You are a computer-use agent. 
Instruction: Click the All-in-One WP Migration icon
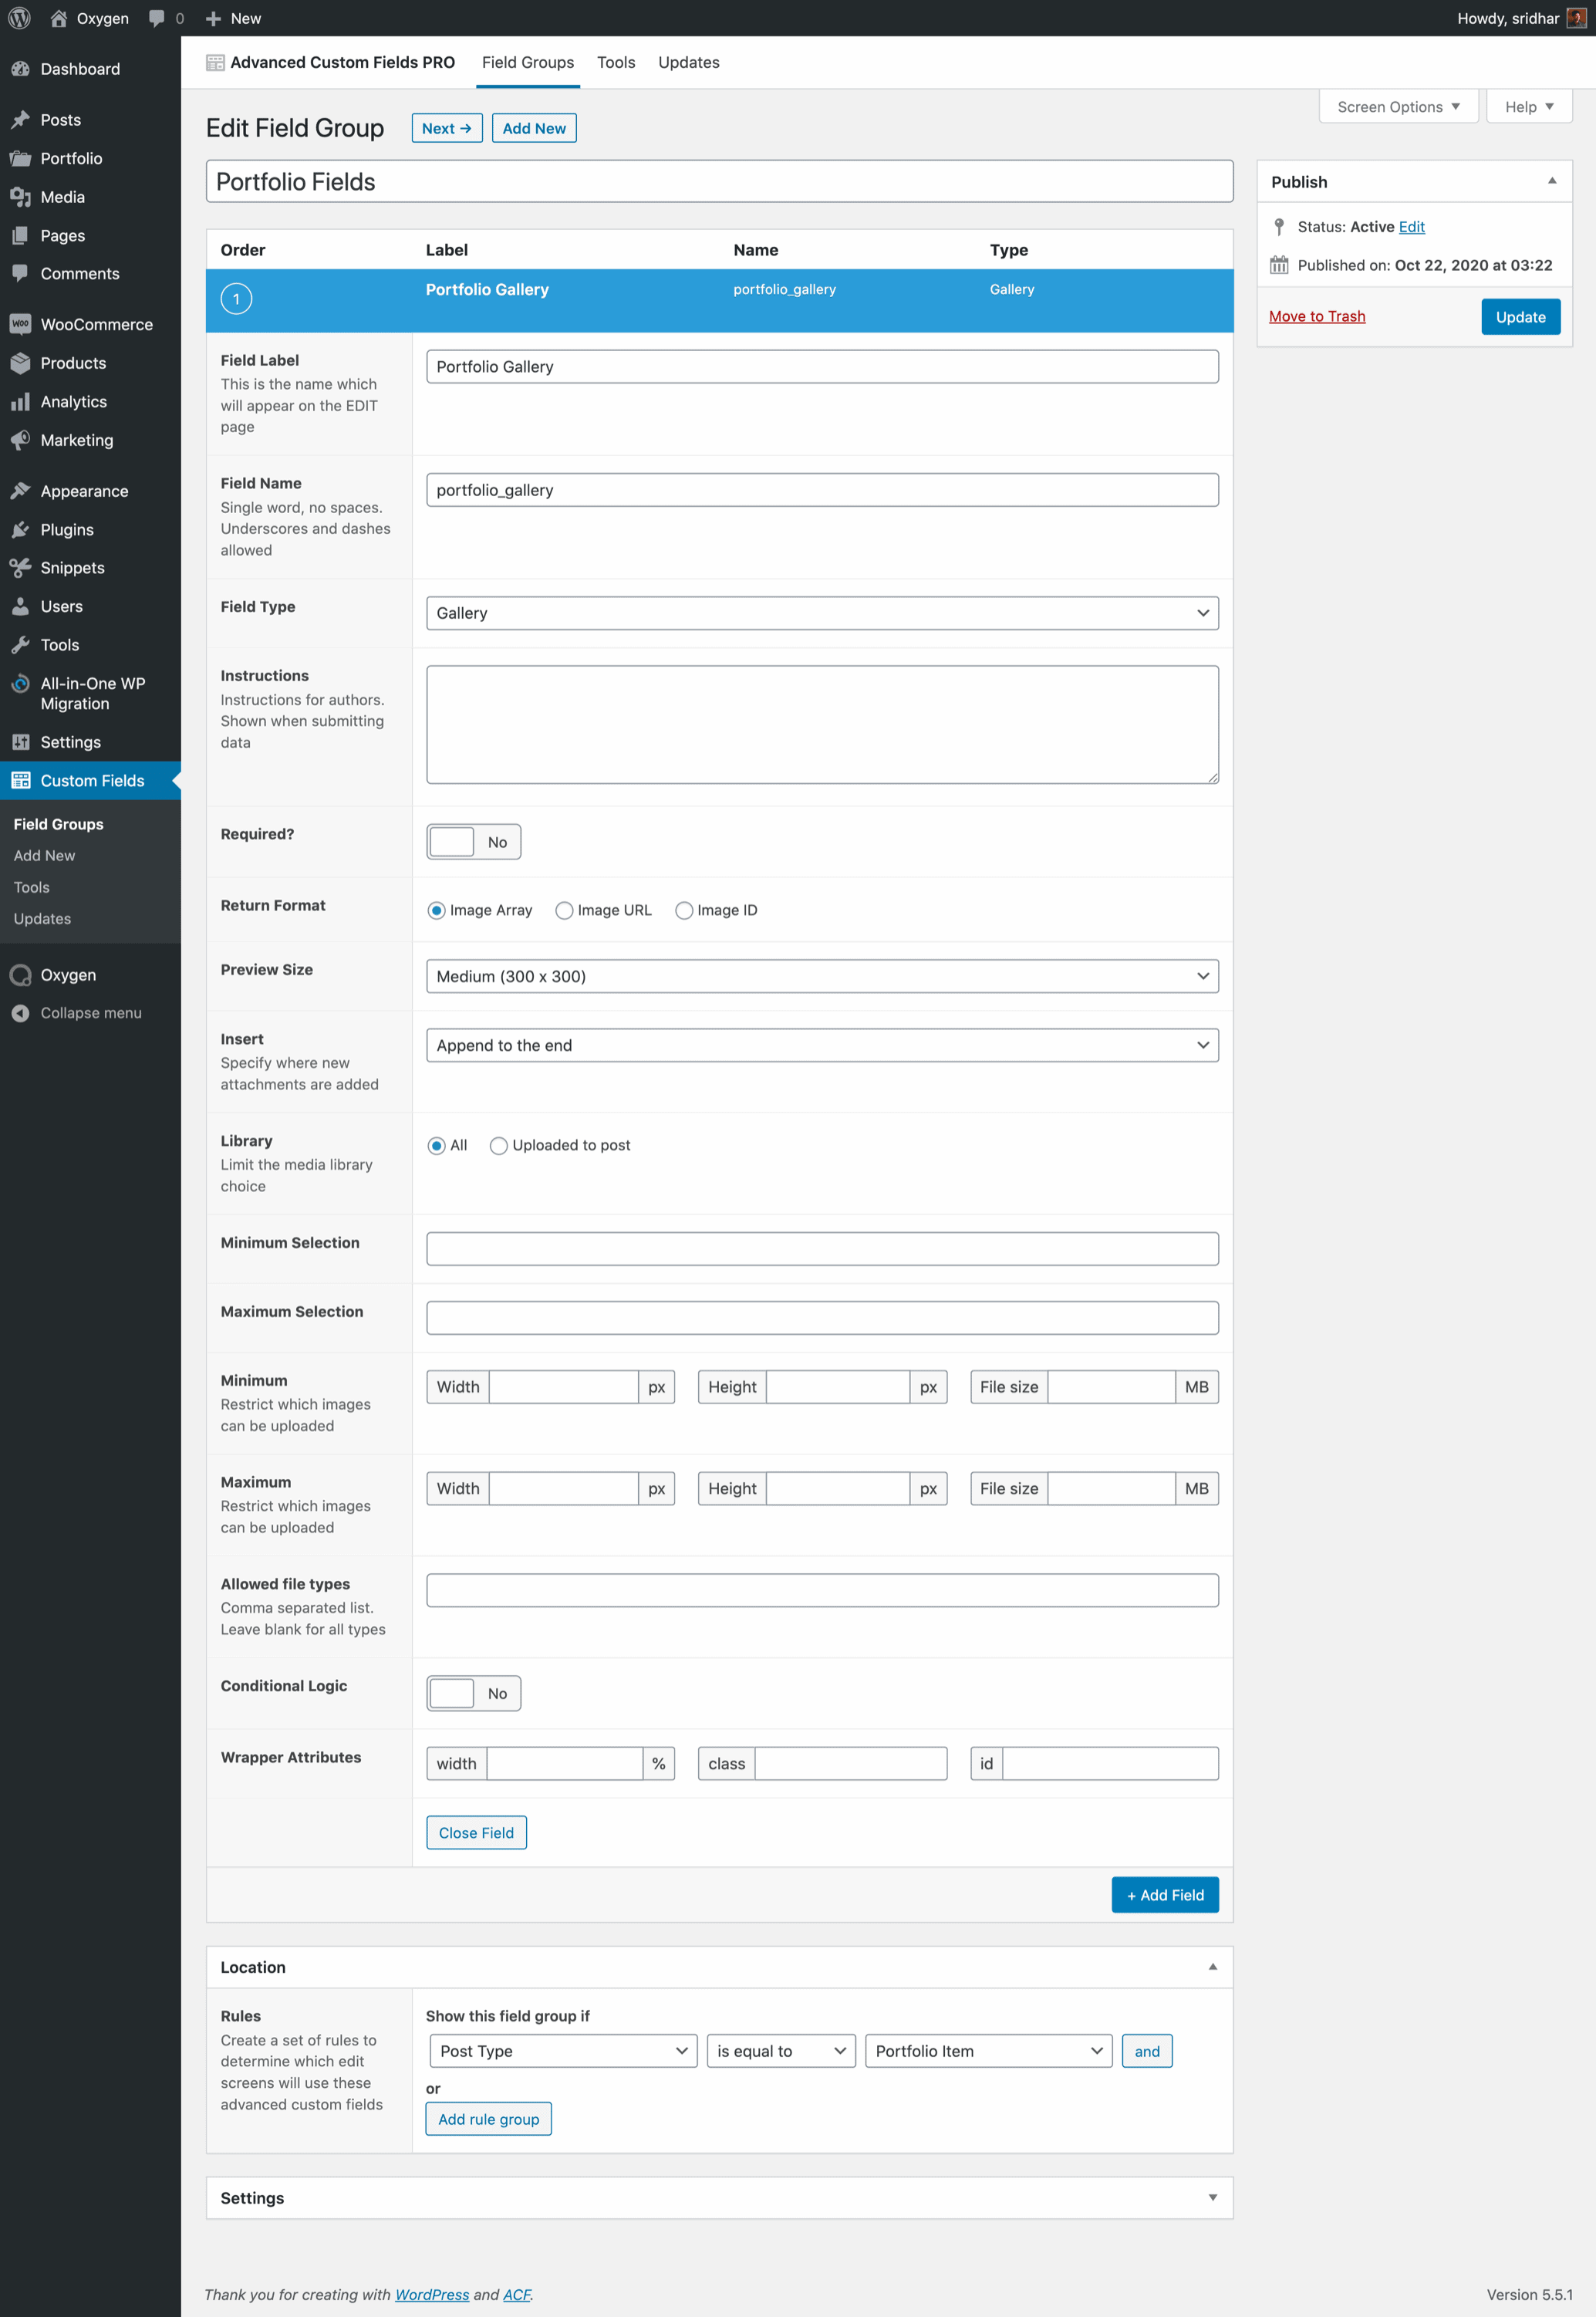(20, 684)
